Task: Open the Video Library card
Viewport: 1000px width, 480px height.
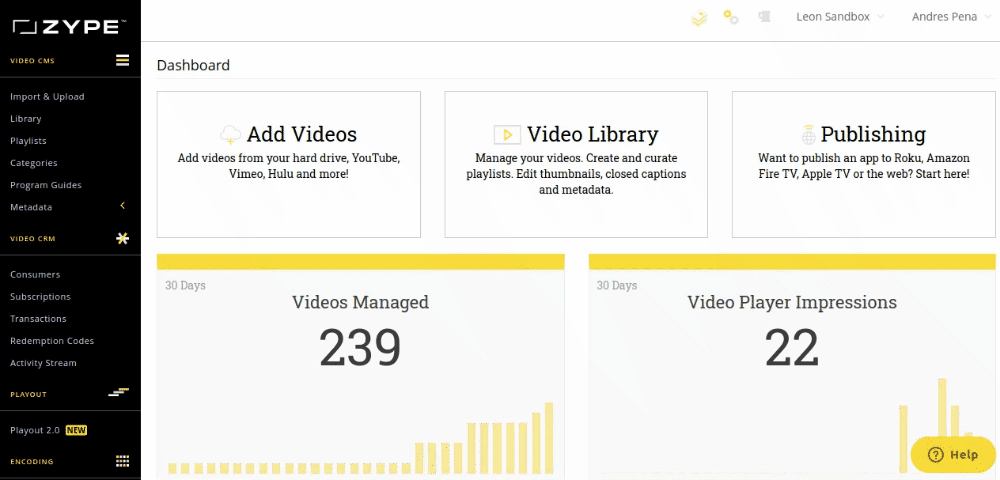Action: (576, 164)
